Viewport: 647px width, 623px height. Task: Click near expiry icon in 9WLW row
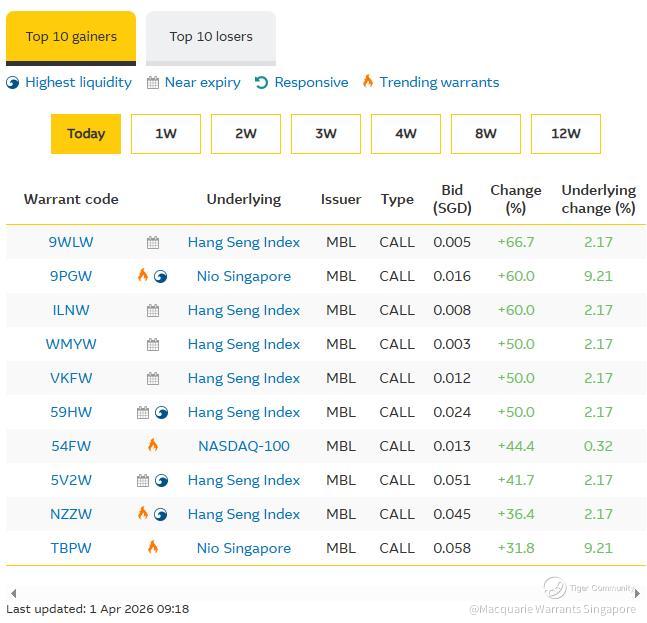(153, 242)
